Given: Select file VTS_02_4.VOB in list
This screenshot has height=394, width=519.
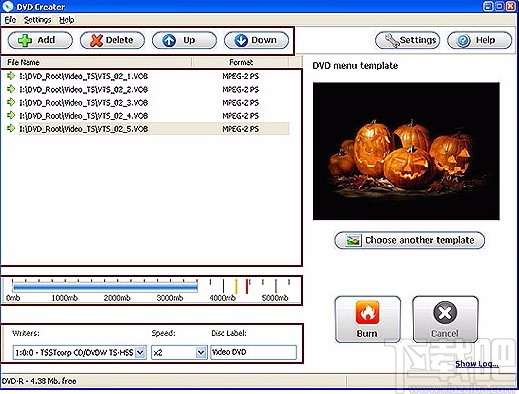Looking at the screenshot, I should 83,116.
